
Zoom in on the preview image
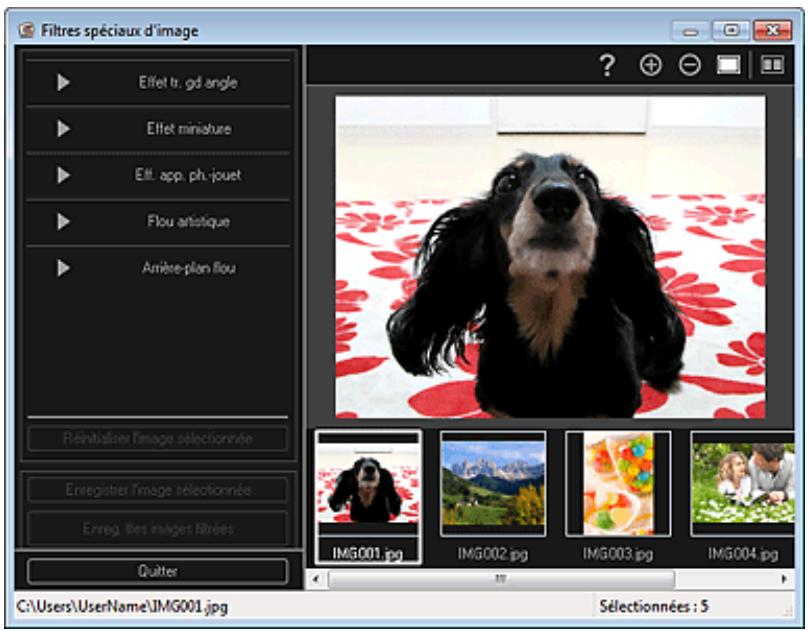pyautogui.click(x=653, y=62)
